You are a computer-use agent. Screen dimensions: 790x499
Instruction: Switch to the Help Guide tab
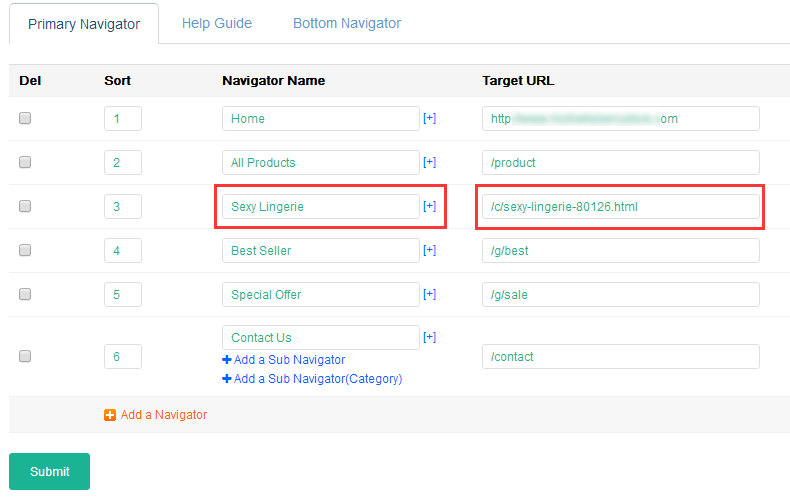click(217, 23)
